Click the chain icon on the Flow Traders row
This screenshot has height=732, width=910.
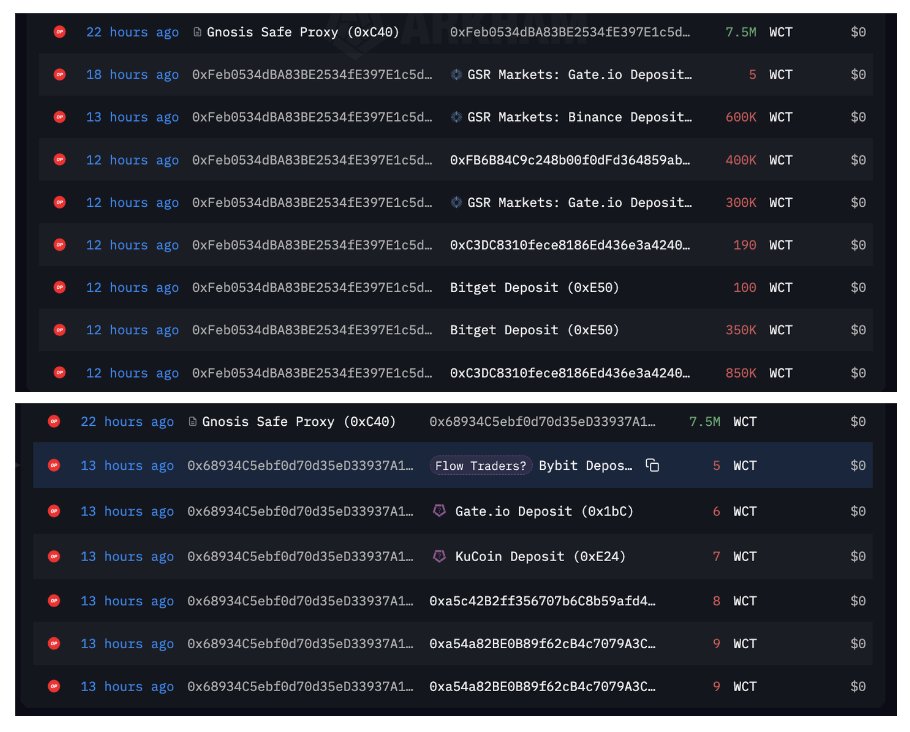coord(54,465)
